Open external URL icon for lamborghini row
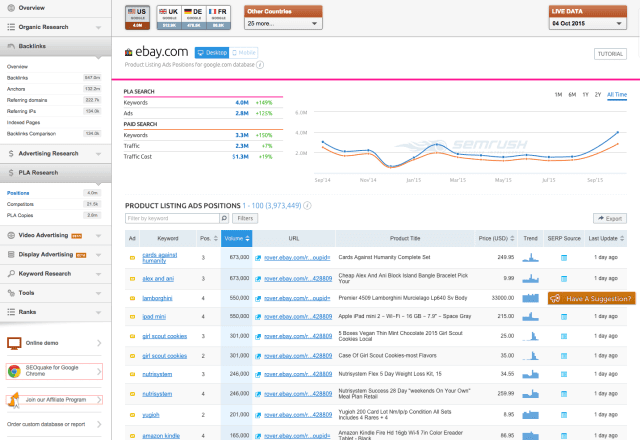The width and height of the screenshot is (640, 440). [x=258, y=299]
